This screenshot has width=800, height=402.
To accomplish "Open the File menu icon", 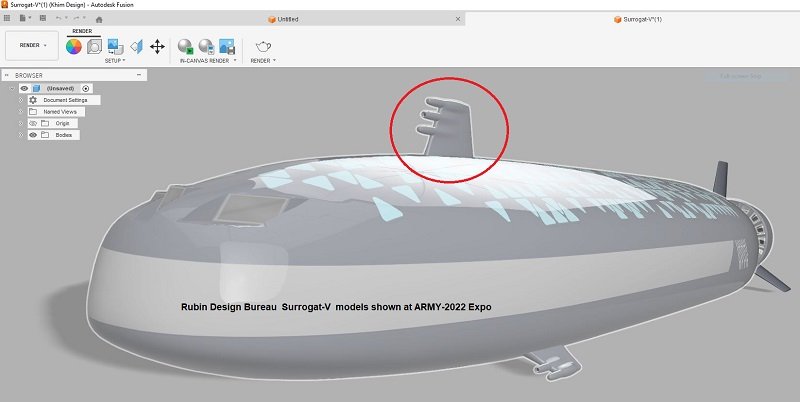I will tap(24, 18).
